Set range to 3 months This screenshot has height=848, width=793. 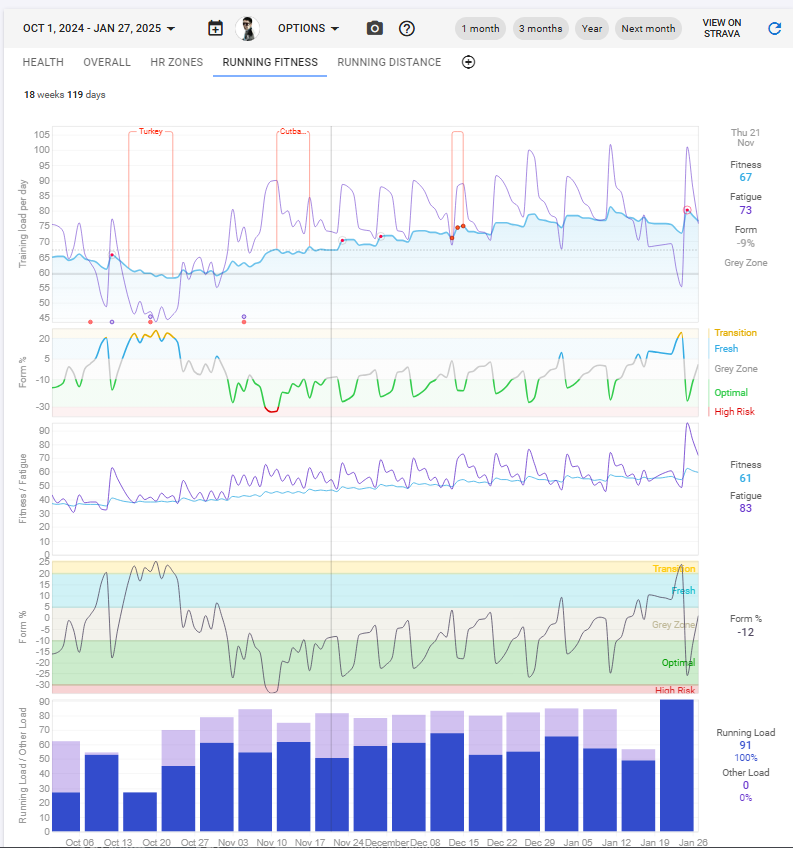[541, 29]
